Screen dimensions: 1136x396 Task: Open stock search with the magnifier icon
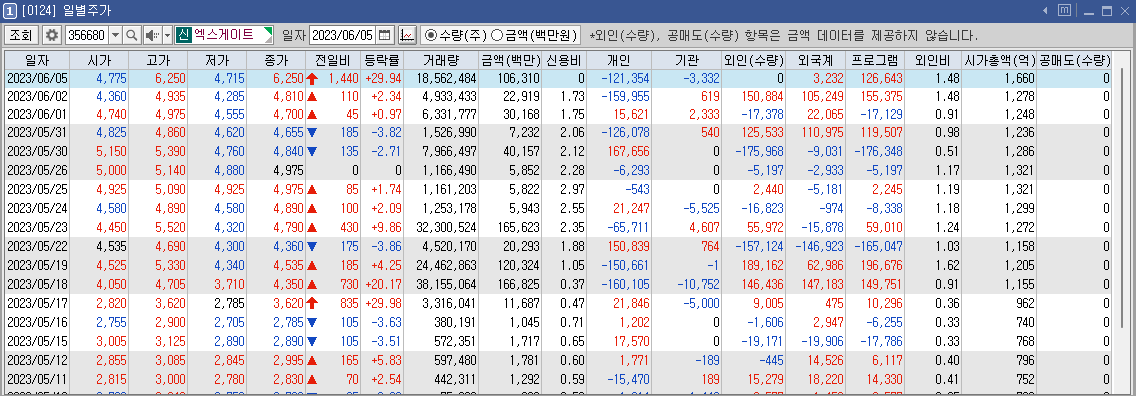point(132,35)
